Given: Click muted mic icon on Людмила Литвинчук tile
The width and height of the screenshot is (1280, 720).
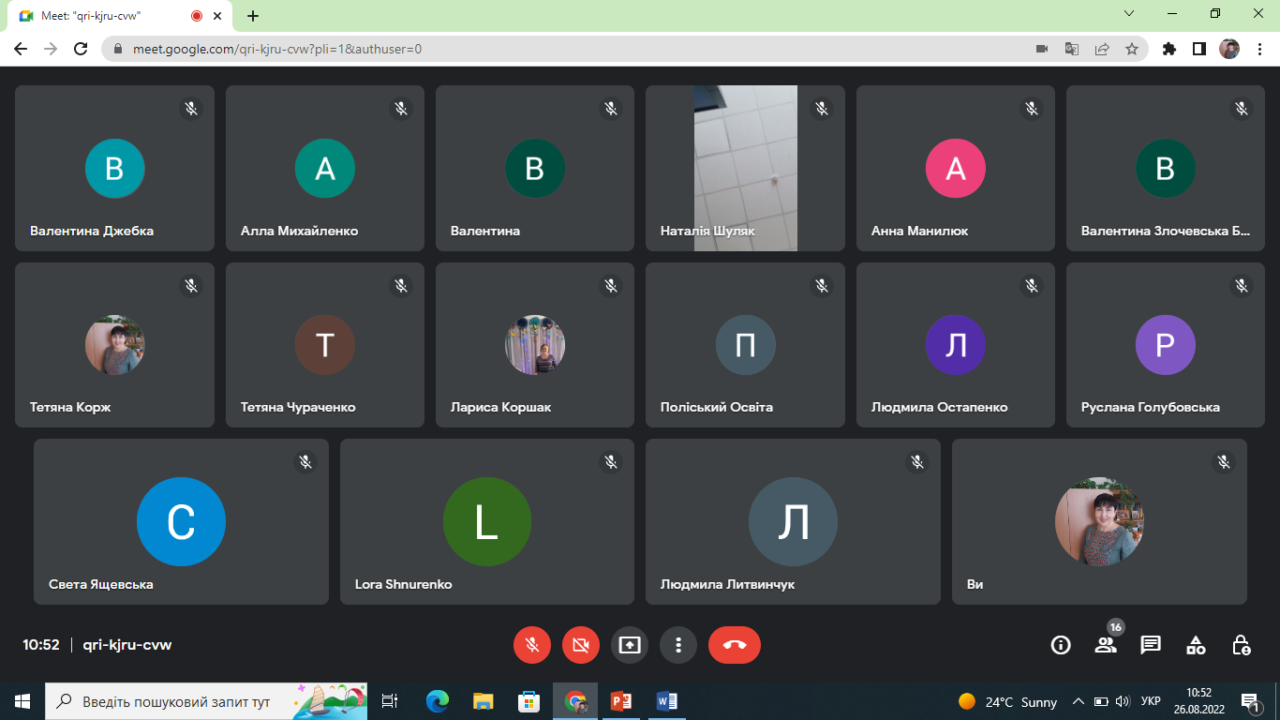Looking at the screenshot, I should coord(917,462).
